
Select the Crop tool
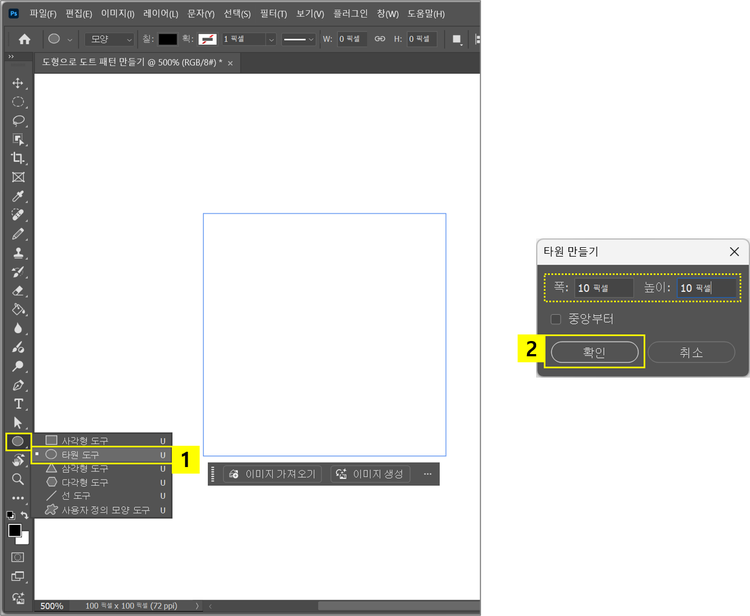(x=18, y=158)
